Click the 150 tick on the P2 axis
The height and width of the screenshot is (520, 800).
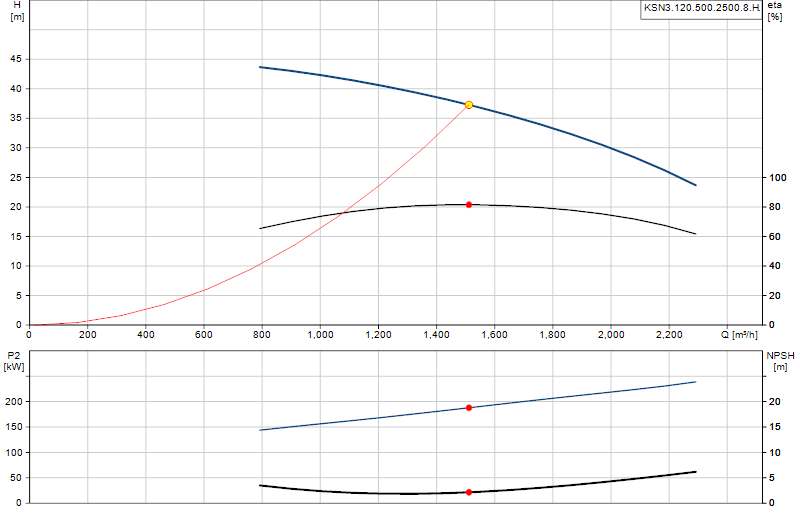coord(14,427)
